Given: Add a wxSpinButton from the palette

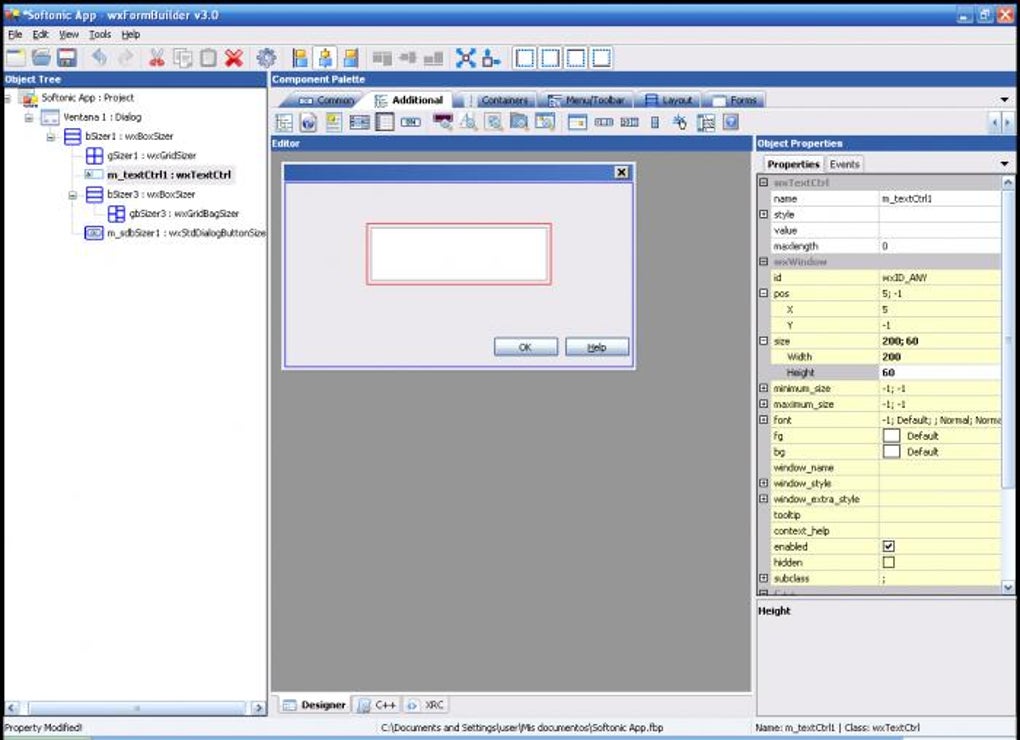Looking at the screenshot, I should click(655, 122).
